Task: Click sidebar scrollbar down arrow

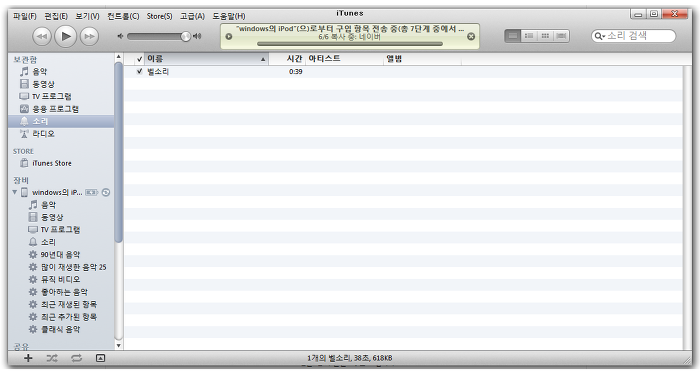Action: tap(118, 346)
